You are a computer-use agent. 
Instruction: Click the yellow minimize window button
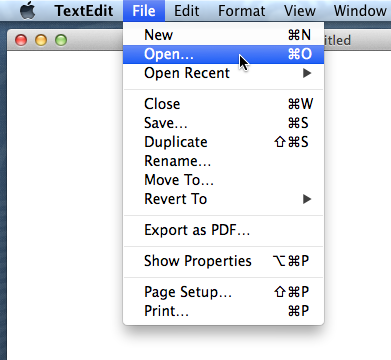[41, 40]
